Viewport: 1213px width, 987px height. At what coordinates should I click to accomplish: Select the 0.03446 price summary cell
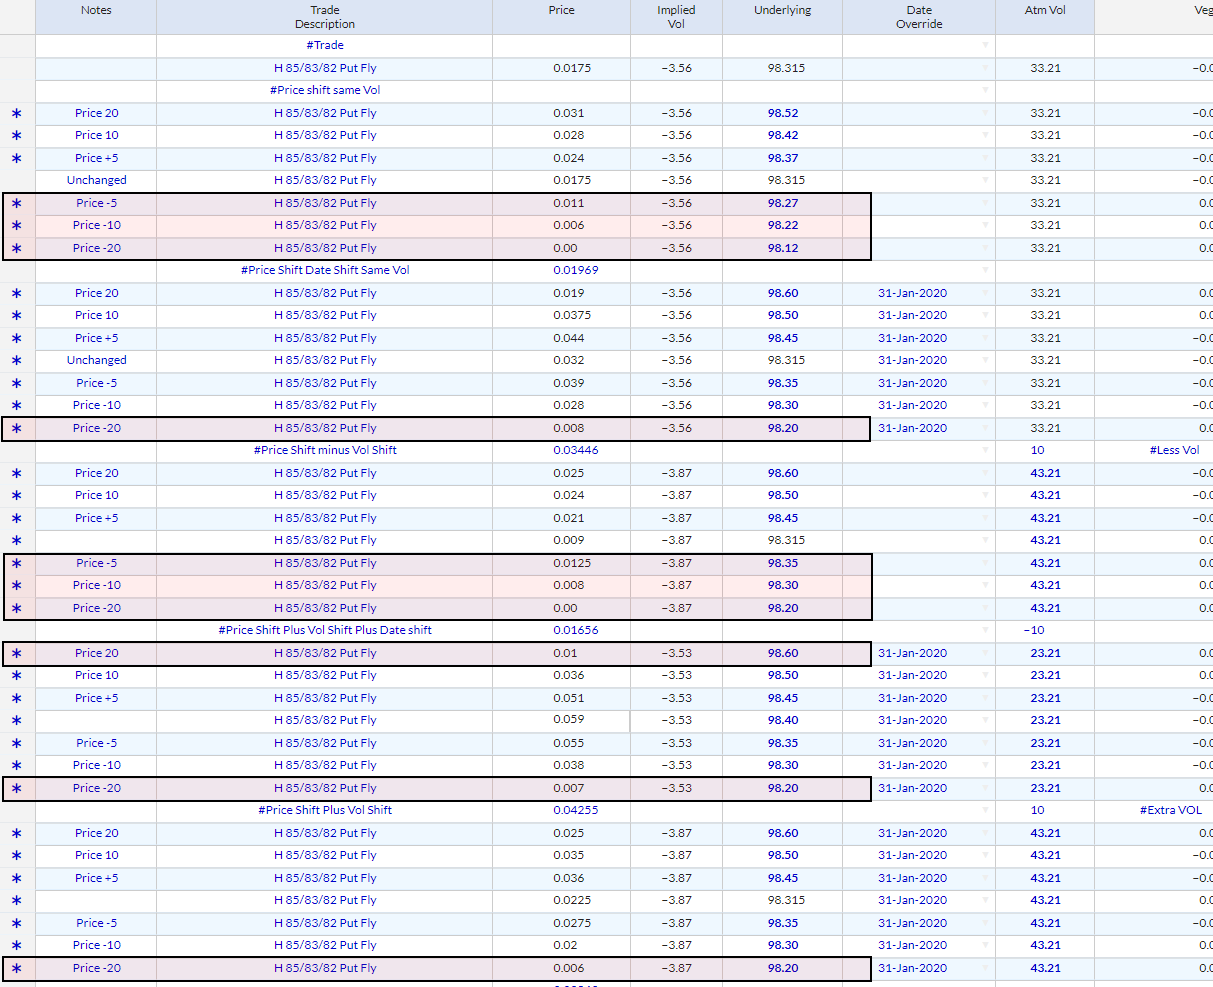tap(562, 451)
